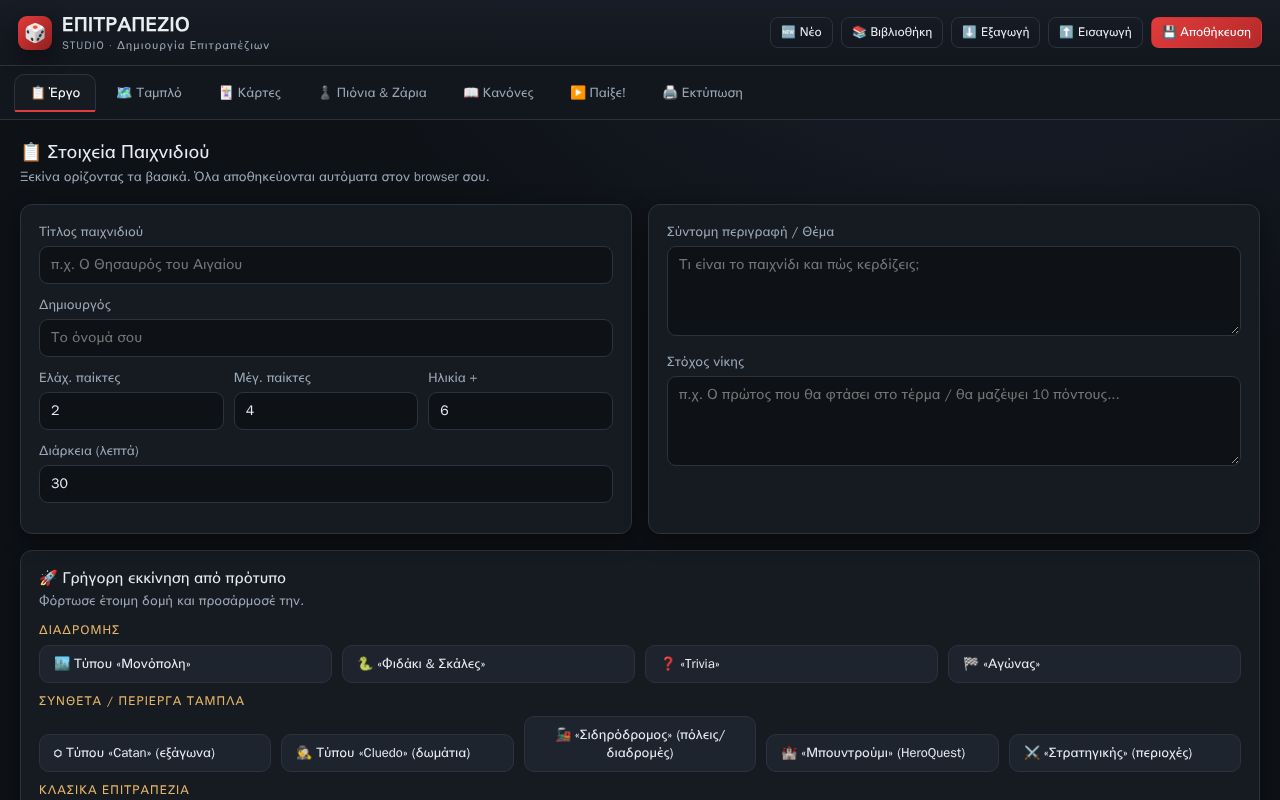
Task: Click the Στοιχεία Παιχνιδιού heading
Action: pos(115,152)
